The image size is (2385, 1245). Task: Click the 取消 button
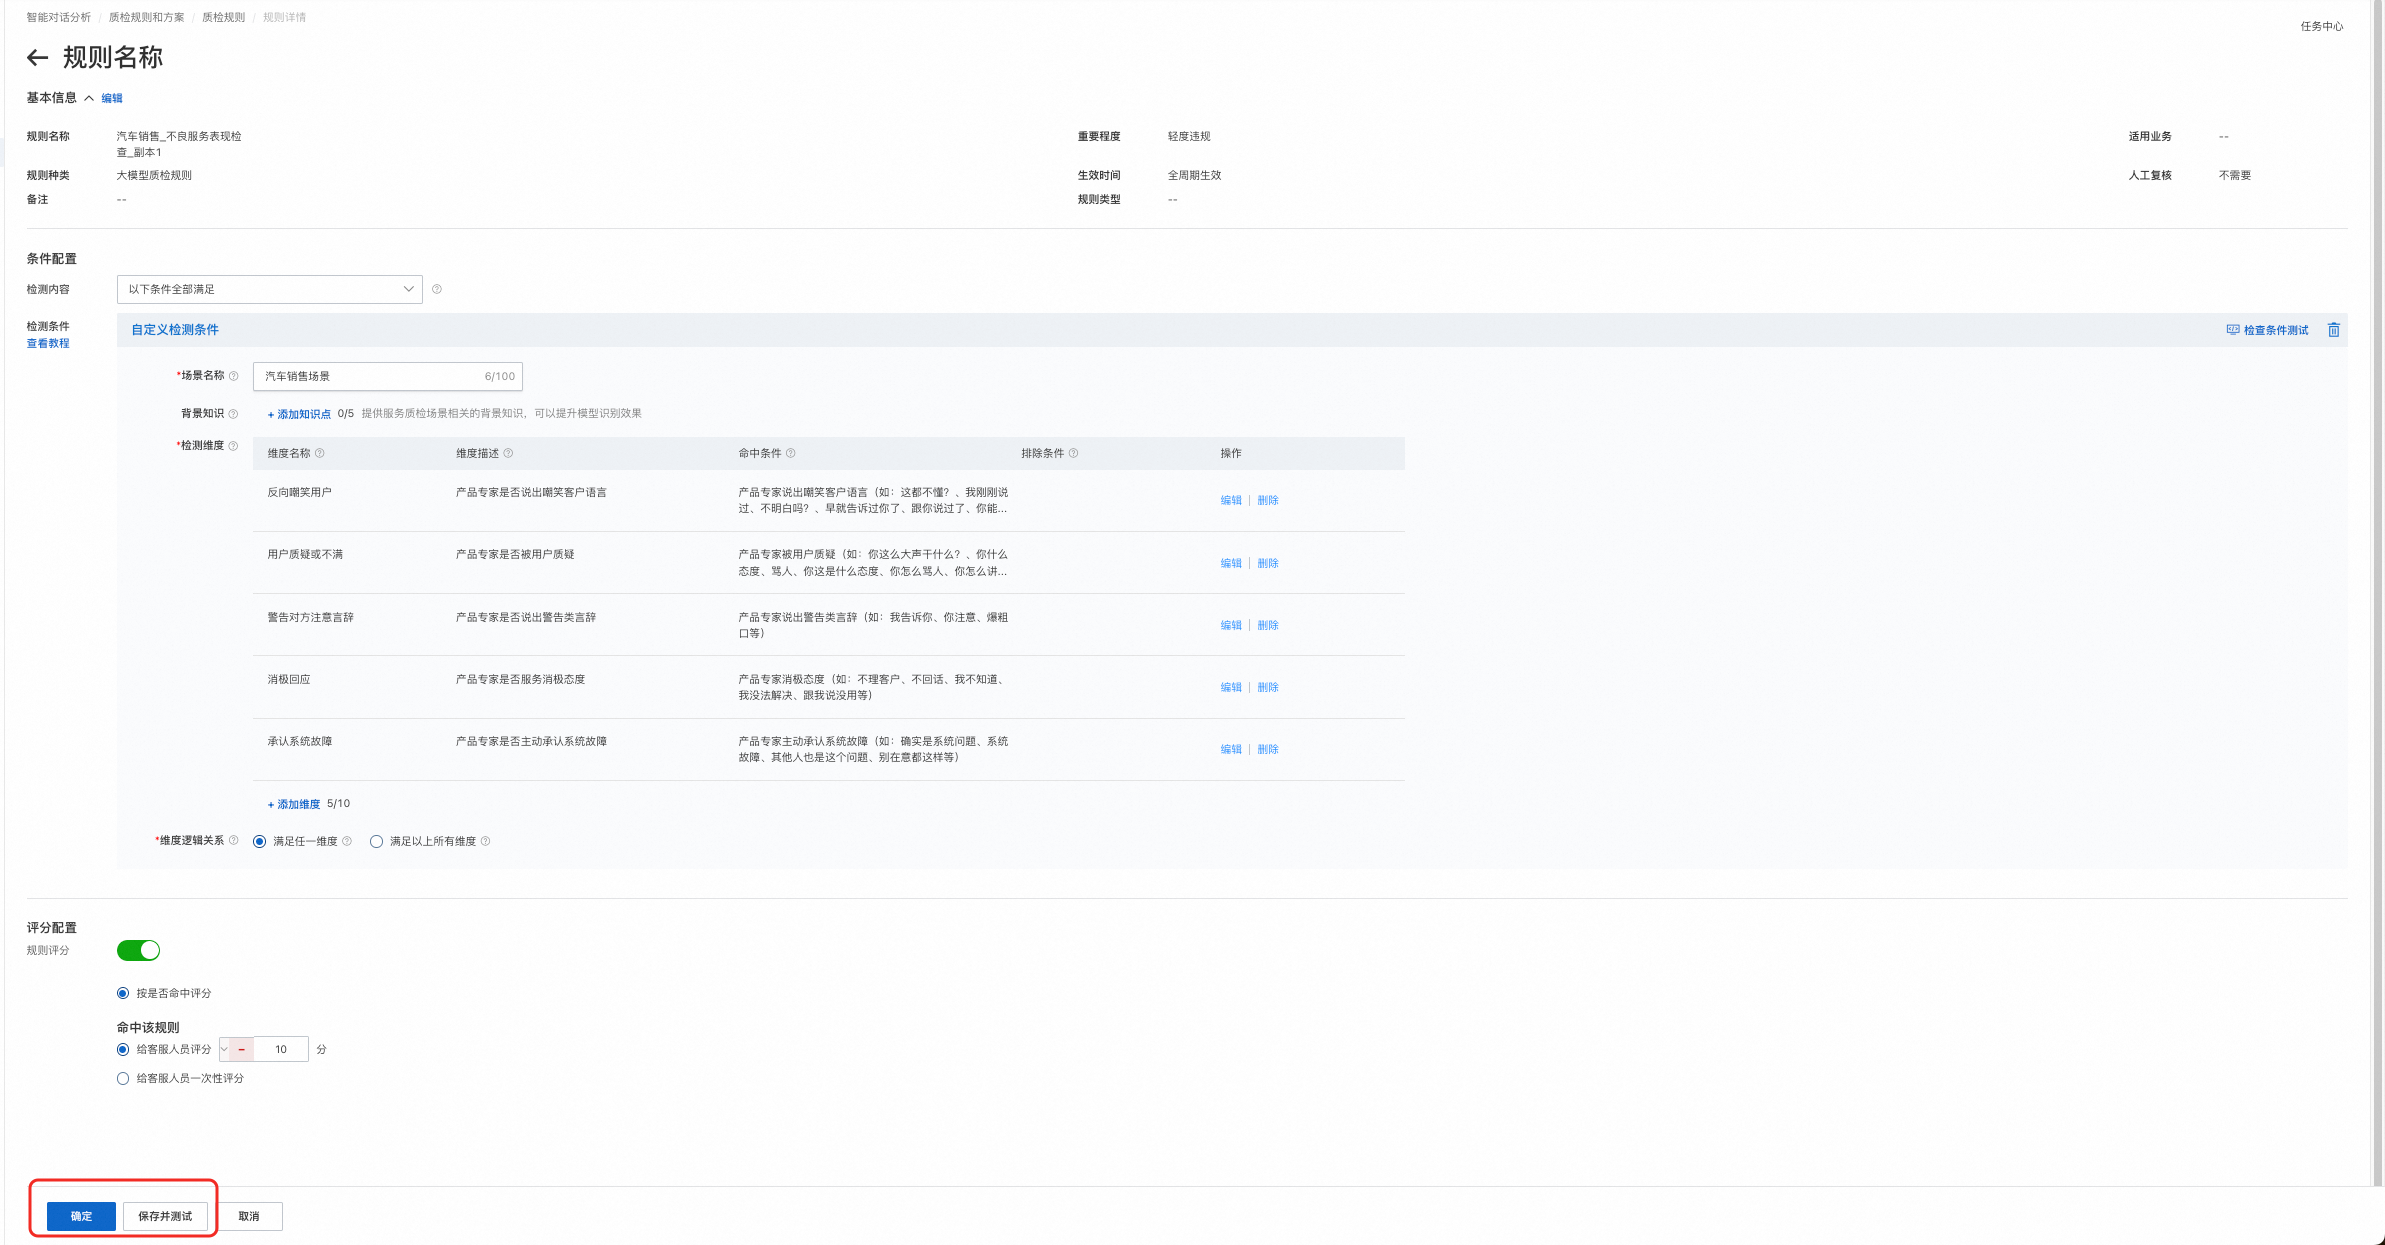[x=249, y=1216]
